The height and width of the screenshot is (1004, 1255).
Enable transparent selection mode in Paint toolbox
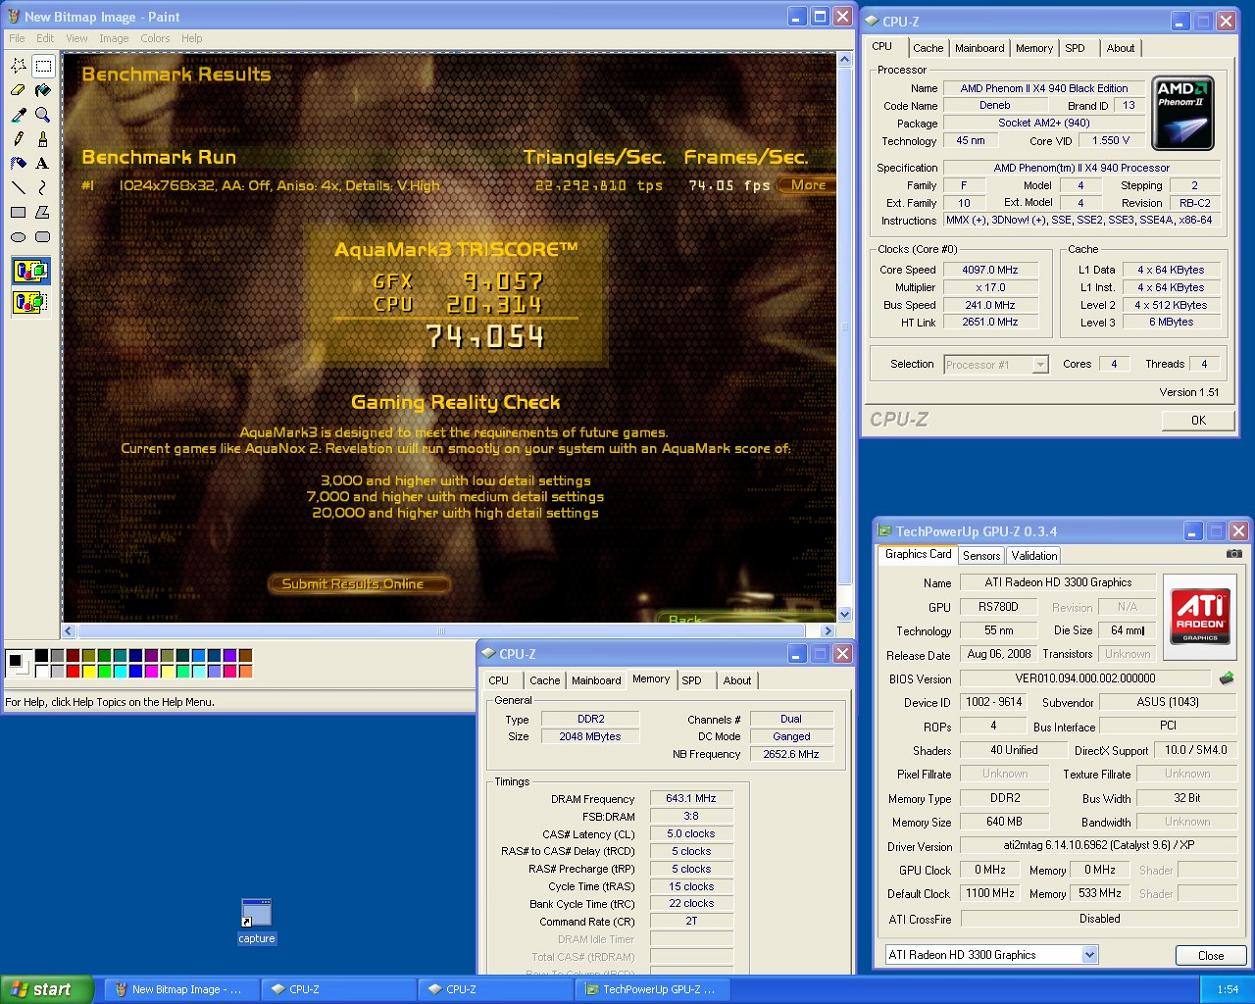click(31, 302)
